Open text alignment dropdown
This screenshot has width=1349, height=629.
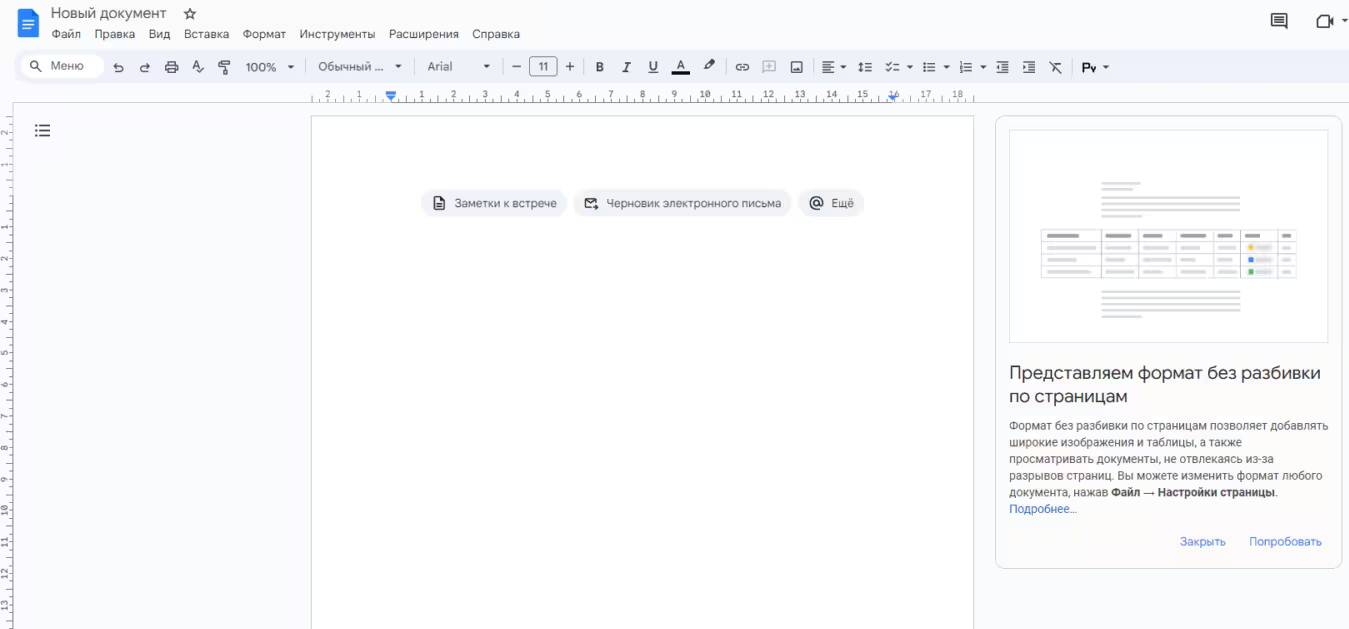click(x=834, y=67)
